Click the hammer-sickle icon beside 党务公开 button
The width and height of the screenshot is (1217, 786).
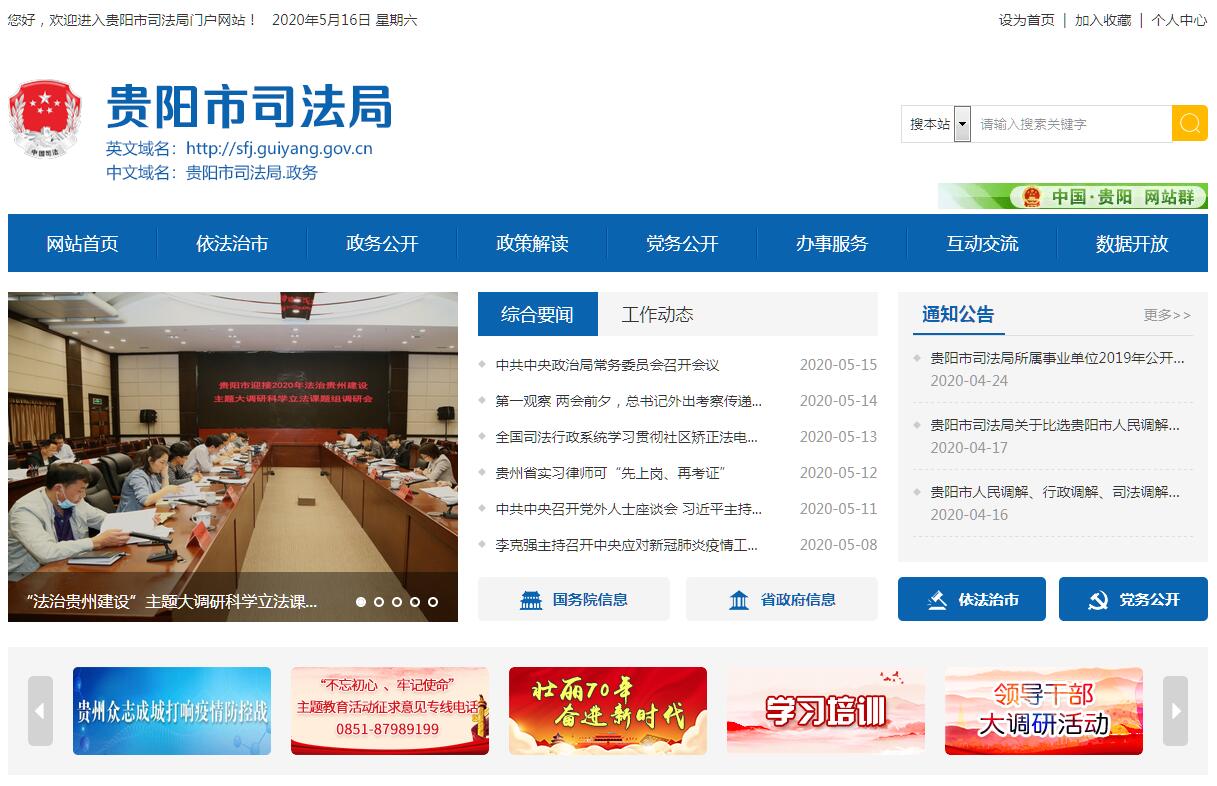1098,600
